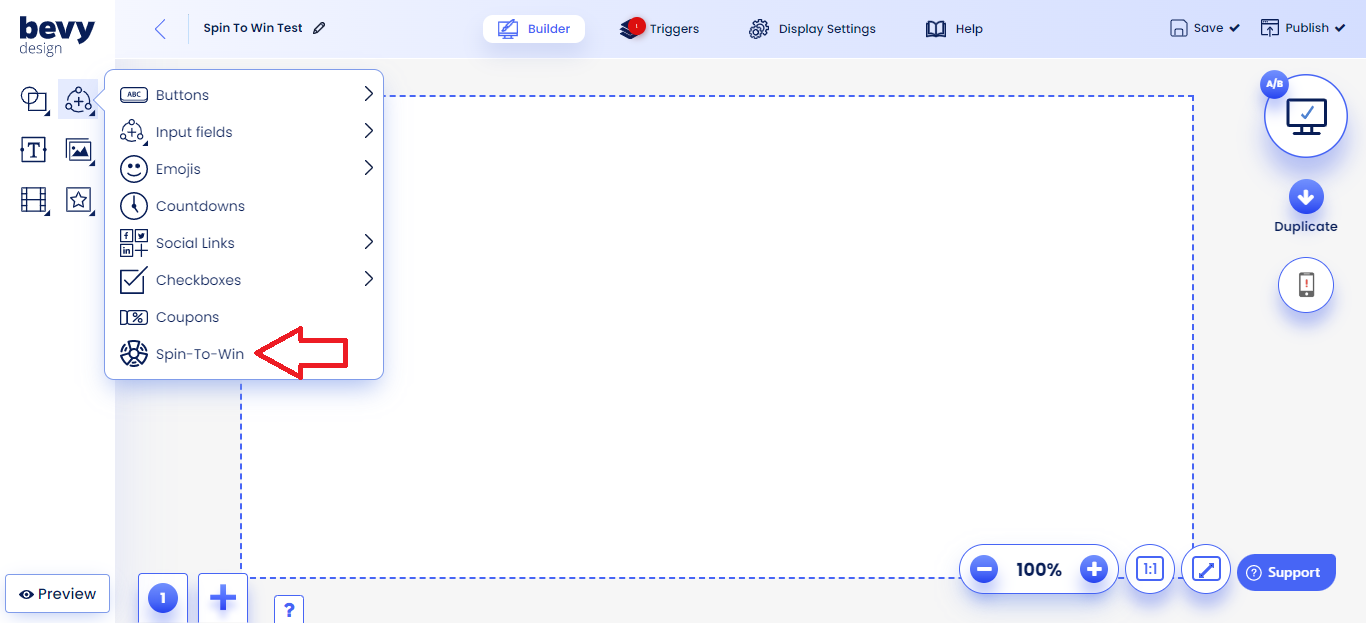Screen dimensions: 1366x623
Task: Click the fullscreen resize icon near zoom controls
Action: coord(1206,568)
